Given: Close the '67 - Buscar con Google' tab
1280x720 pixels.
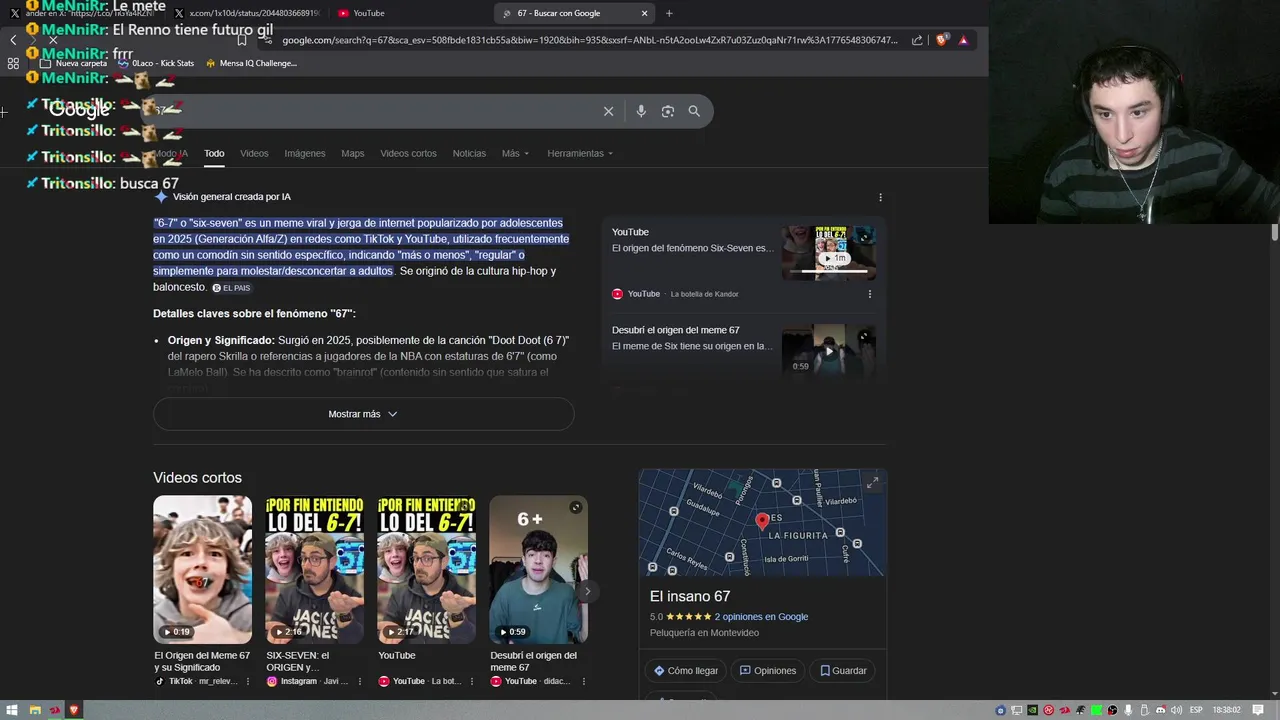Looking at the screenshot, I should click(645, 13).
